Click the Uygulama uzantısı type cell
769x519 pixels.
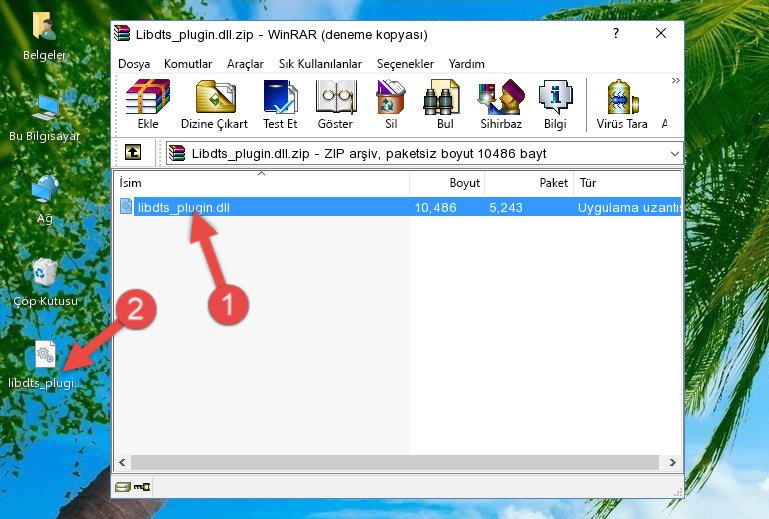point(629,208)
